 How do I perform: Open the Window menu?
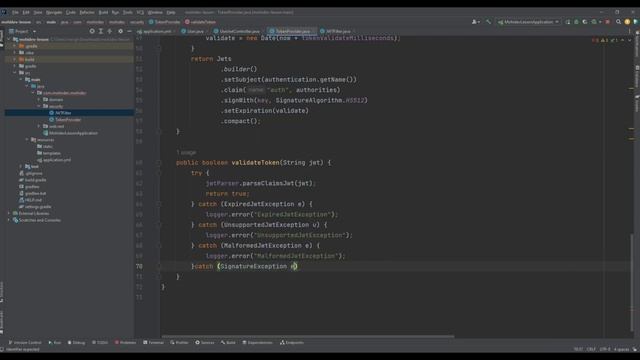point(155,12)
